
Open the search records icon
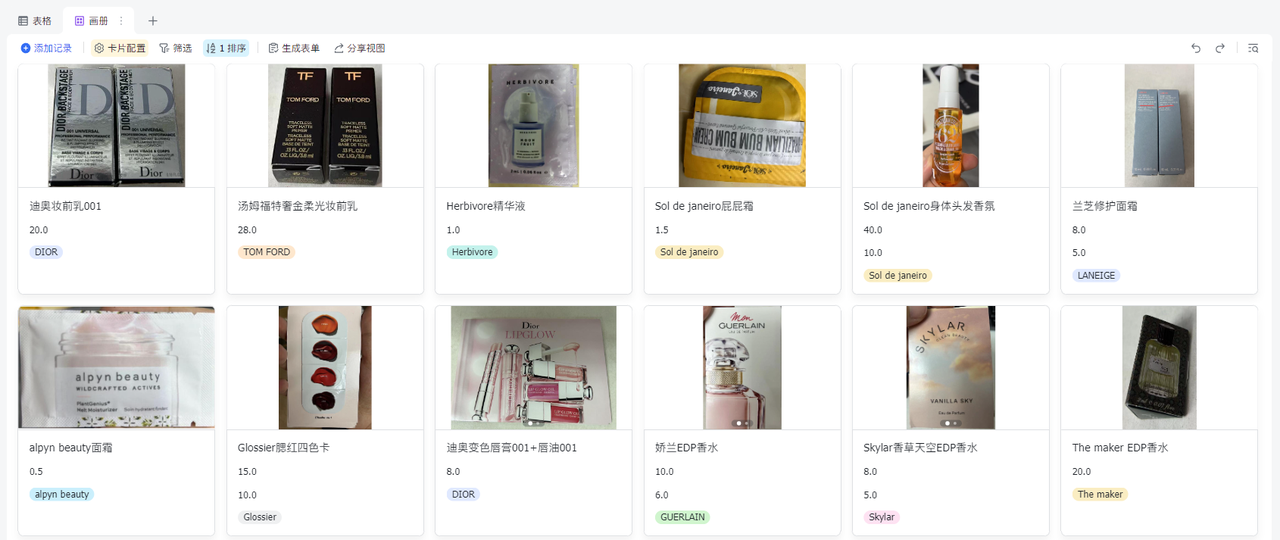1254,48
